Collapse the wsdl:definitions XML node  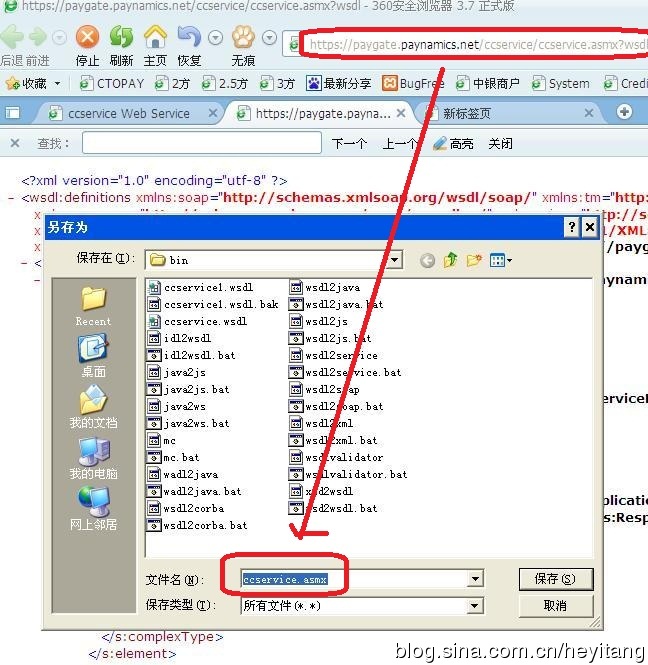(11, 198)
